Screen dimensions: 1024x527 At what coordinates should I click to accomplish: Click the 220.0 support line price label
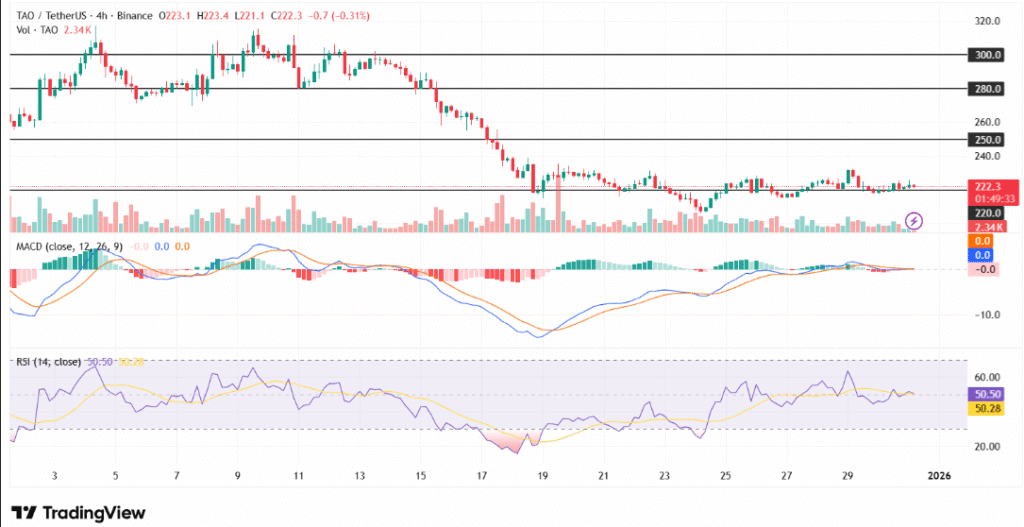click(x=988, y=213)
